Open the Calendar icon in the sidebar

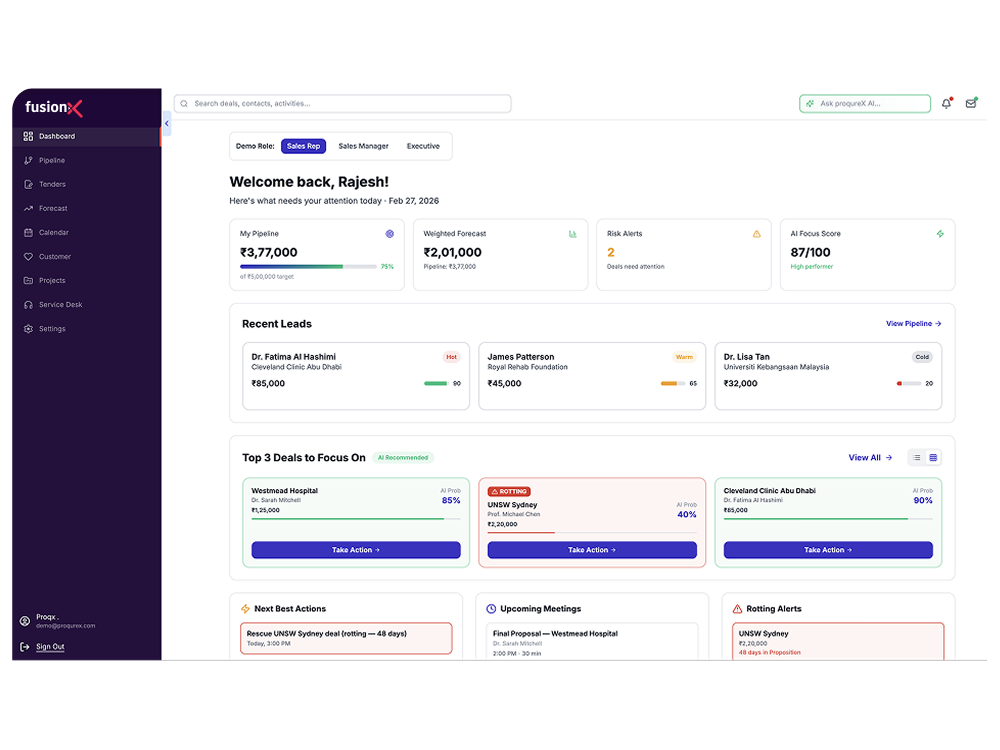click(x=28, y=233)
